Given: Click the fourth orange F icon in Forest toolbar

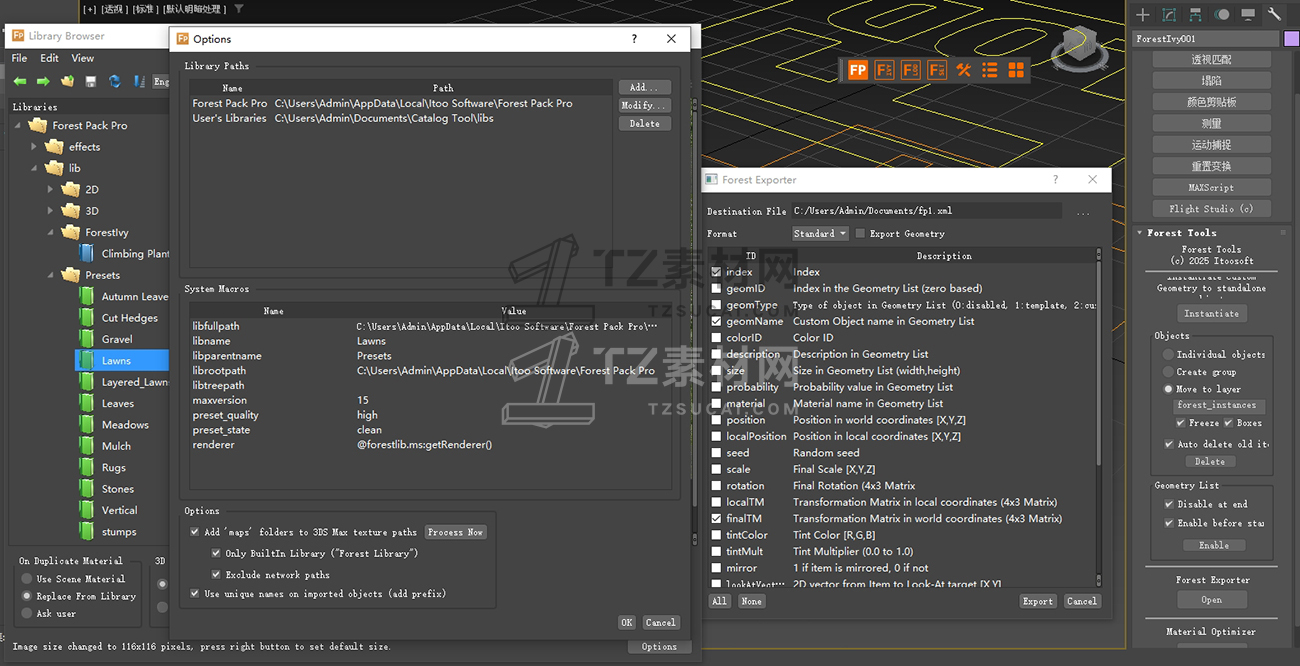Looking at the screenshot, I should 937,70.
